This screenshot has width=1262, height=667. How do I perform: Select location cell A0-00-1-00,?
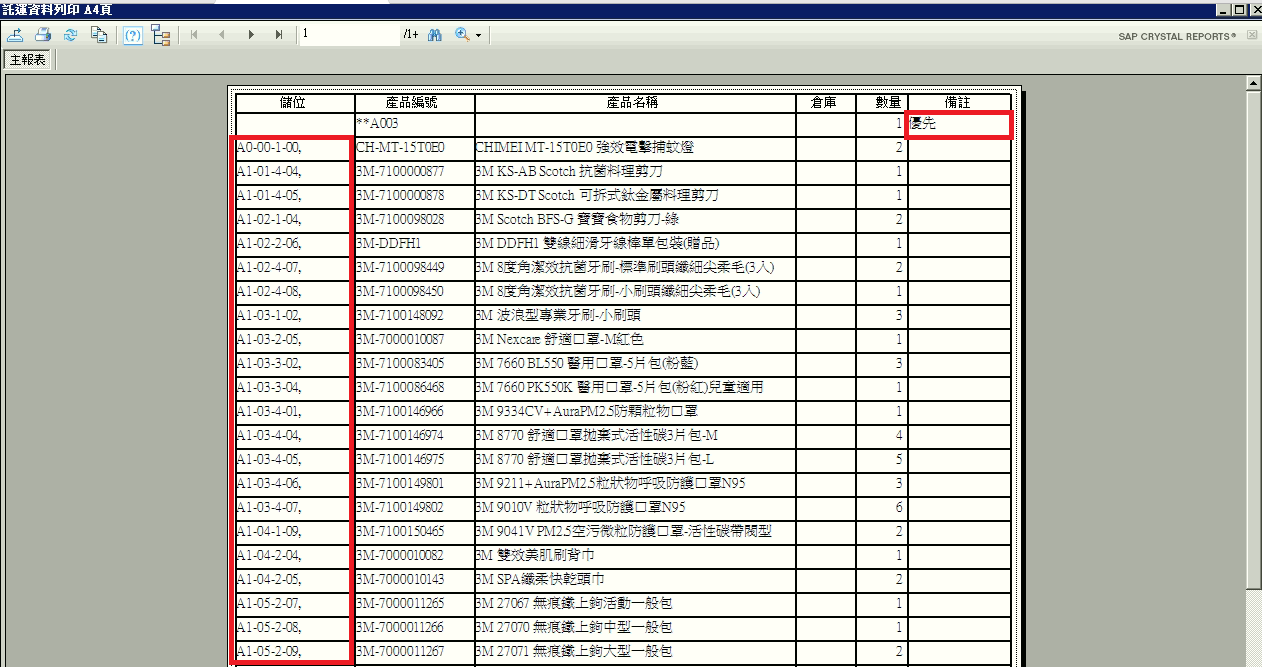[294, 147]
